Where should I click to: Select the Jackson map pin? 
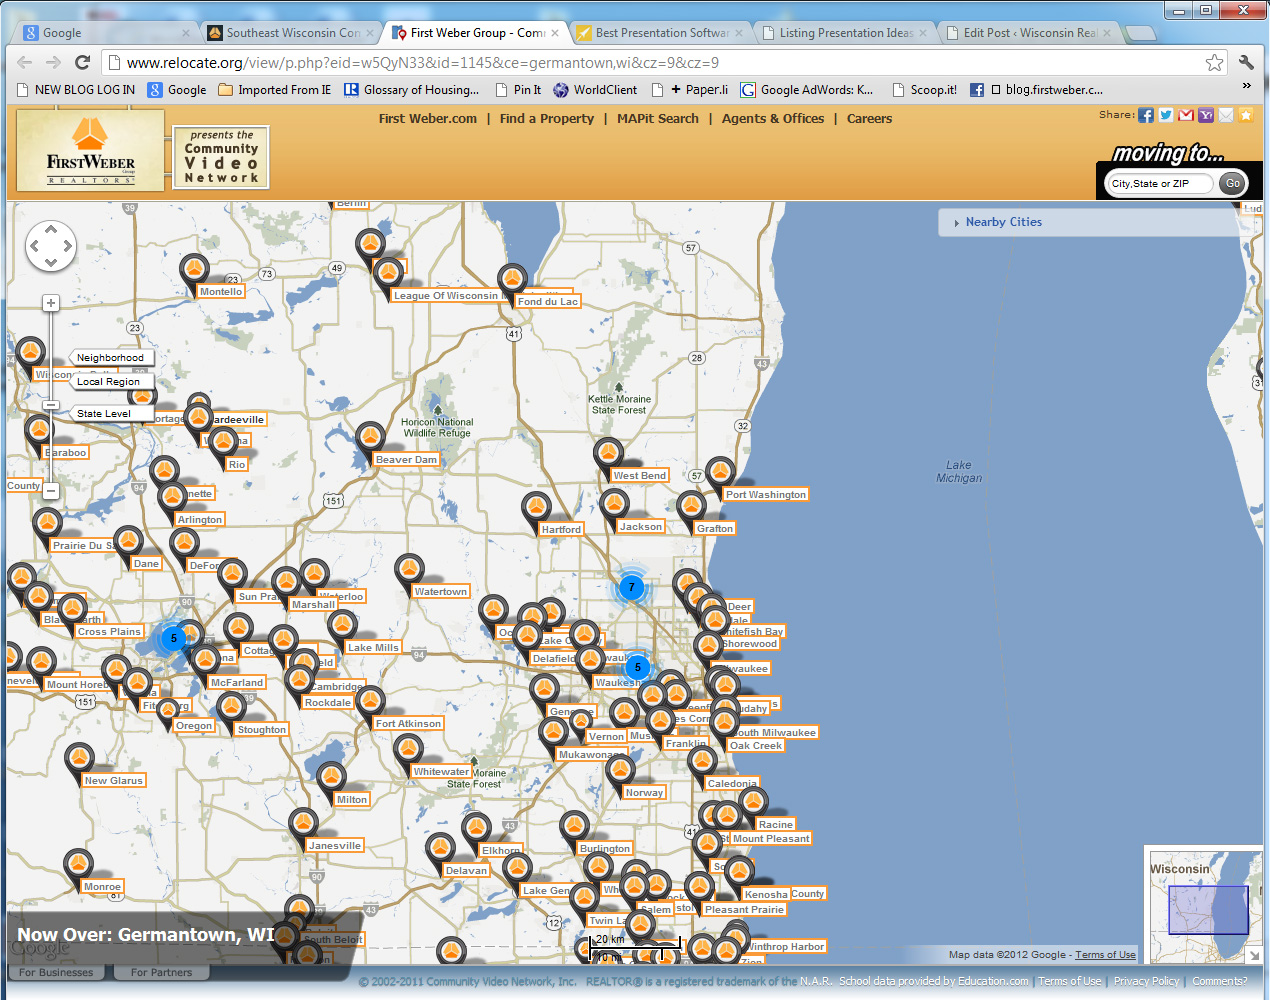(x=614, y=505)
